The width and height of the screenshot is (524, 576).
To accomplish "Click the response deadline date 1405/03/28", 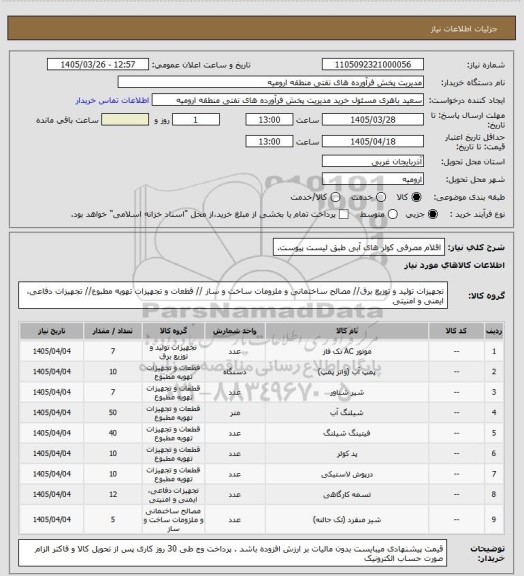I will (373, 120).
